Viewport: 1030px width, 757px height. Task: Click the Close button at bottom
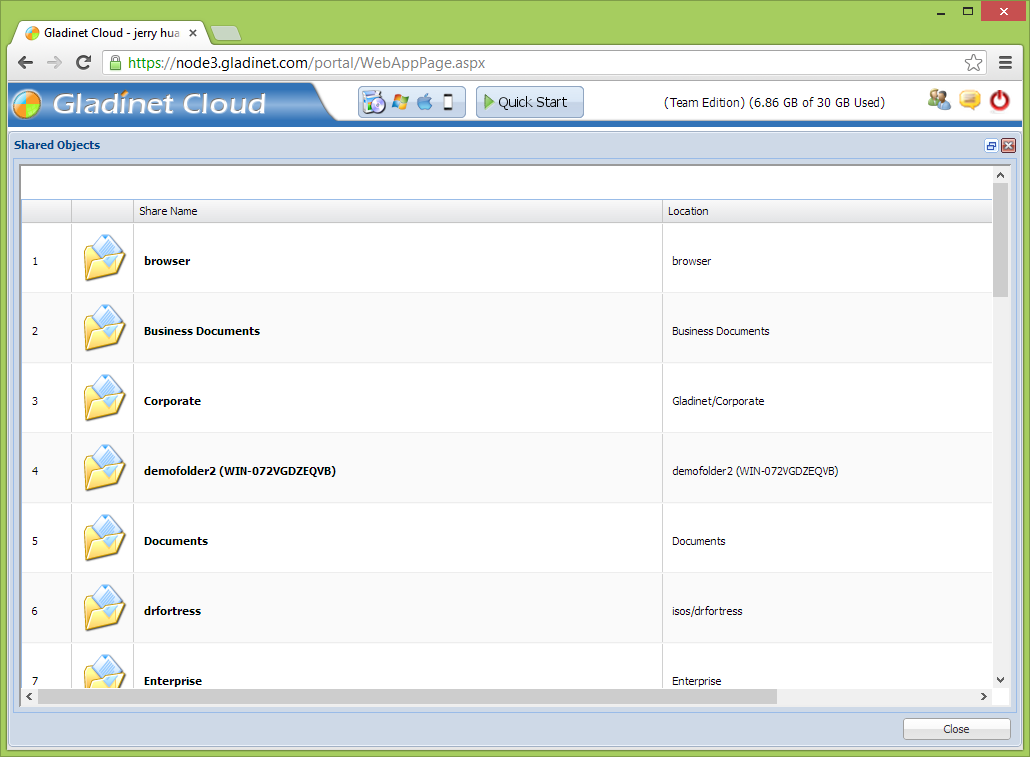click(956, 729)
